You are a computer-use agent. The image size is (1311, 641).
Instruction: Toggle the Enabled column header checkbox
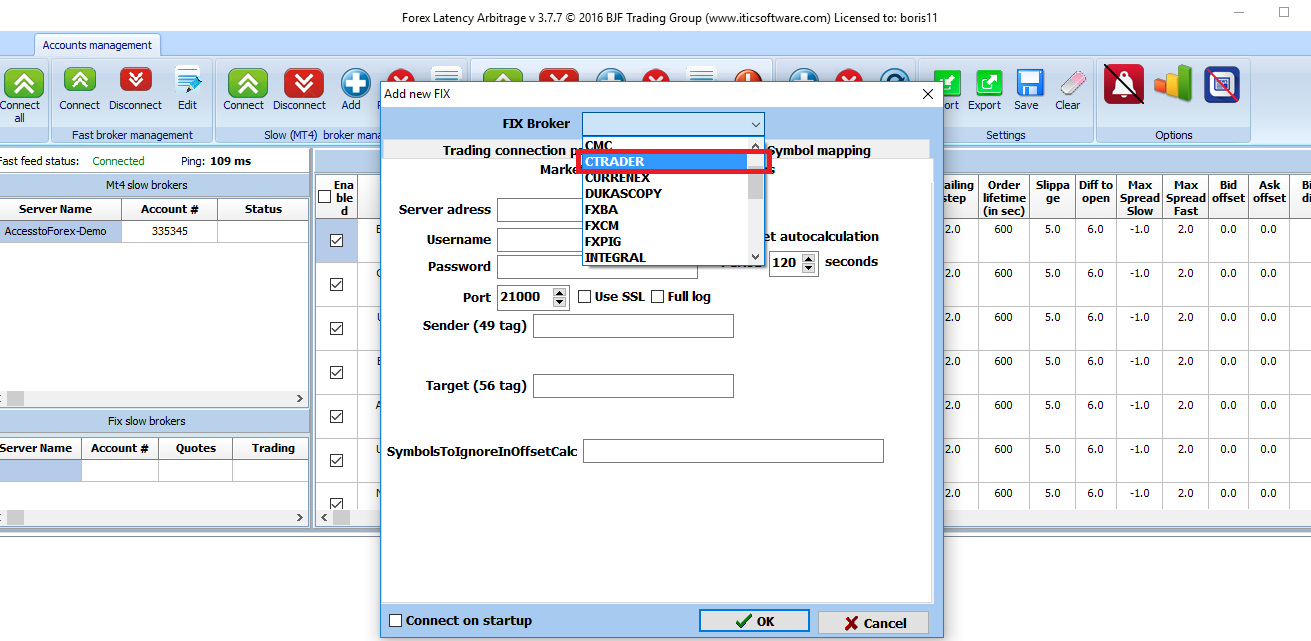pyautogui.click(x=324, y=197)
